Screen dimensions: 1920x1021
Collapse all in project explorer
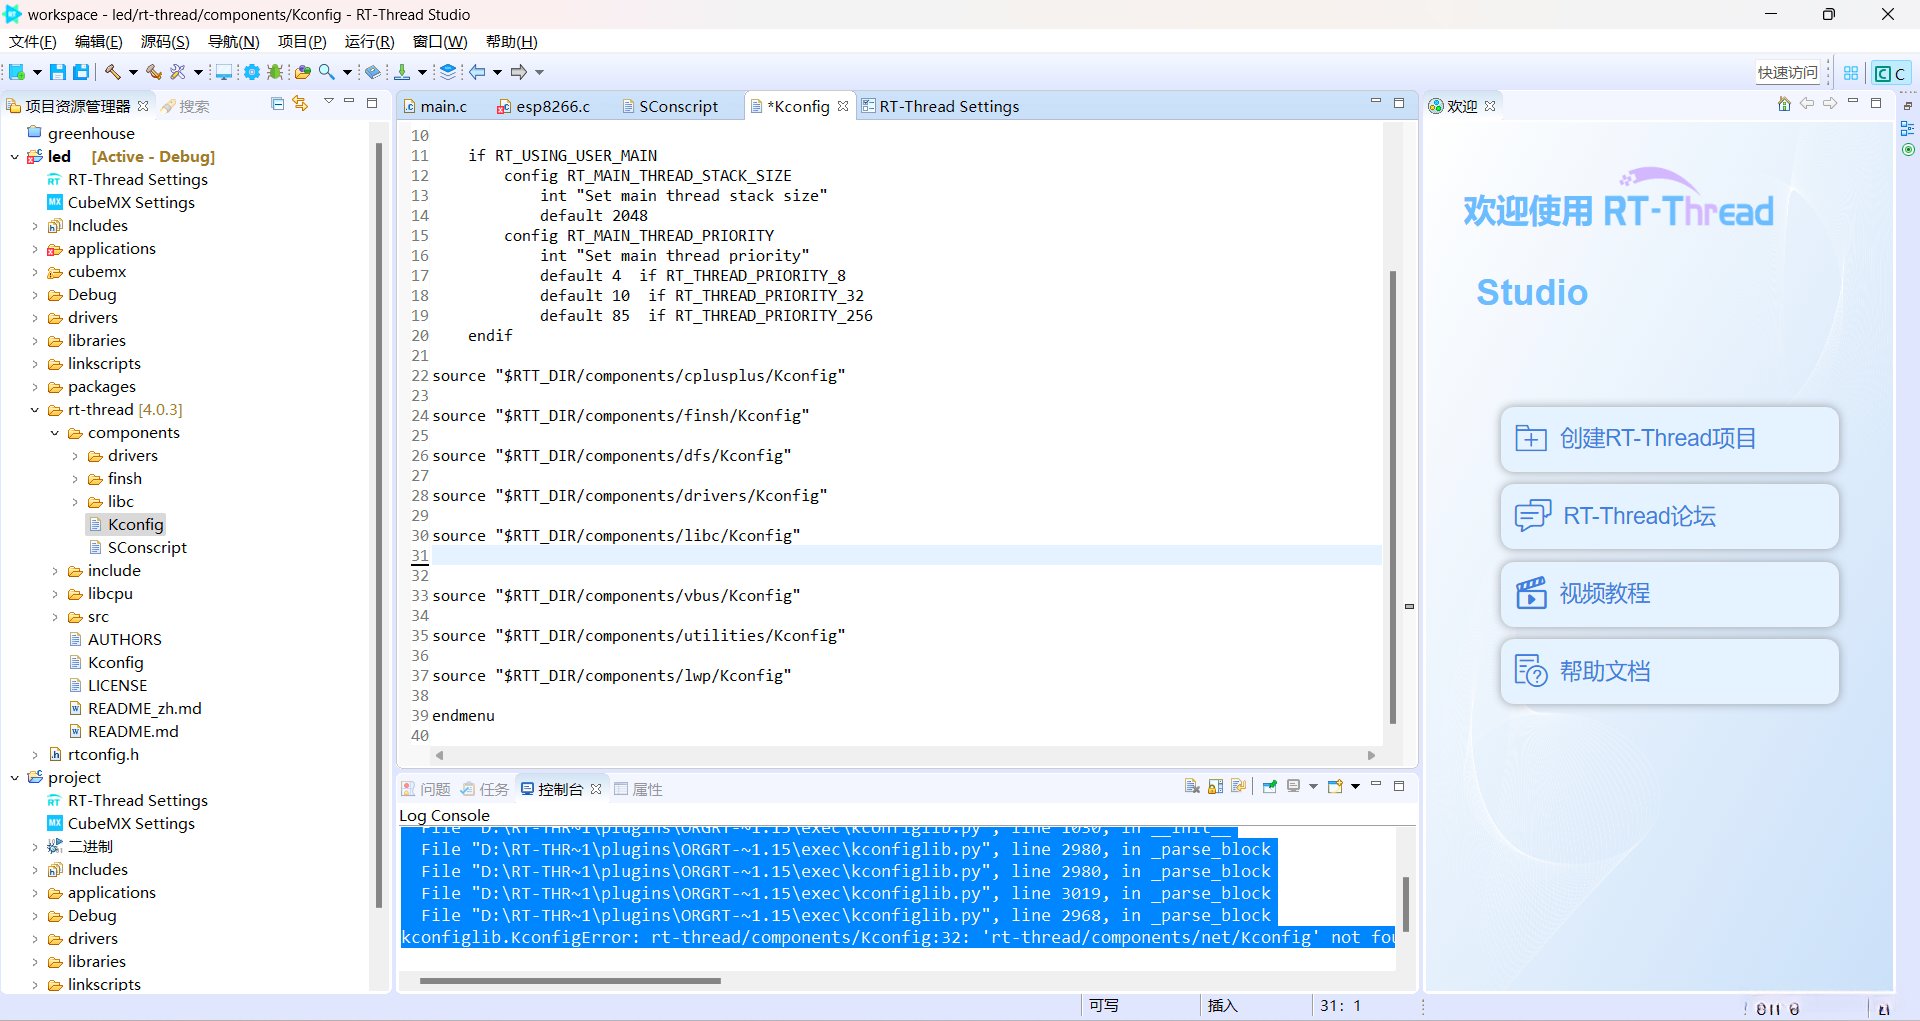(278, 104)
